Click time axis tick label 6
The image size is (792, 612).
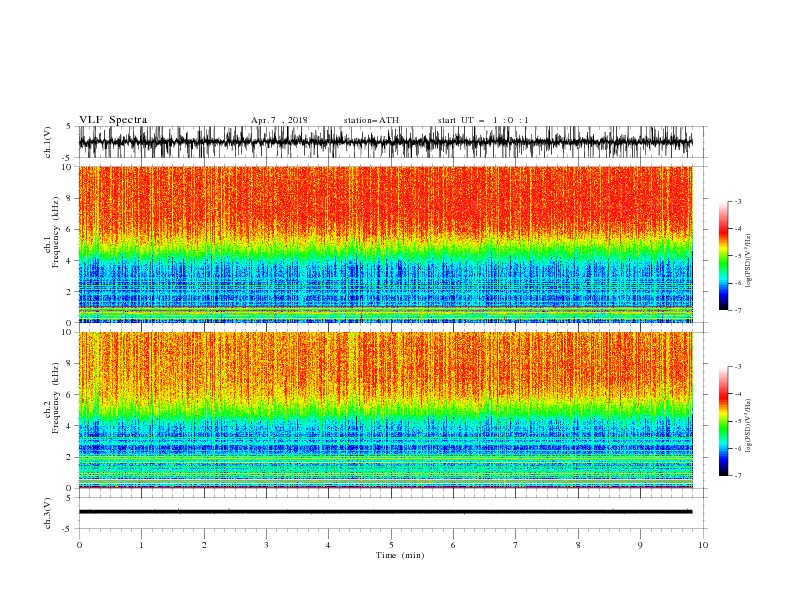point(454,545)
